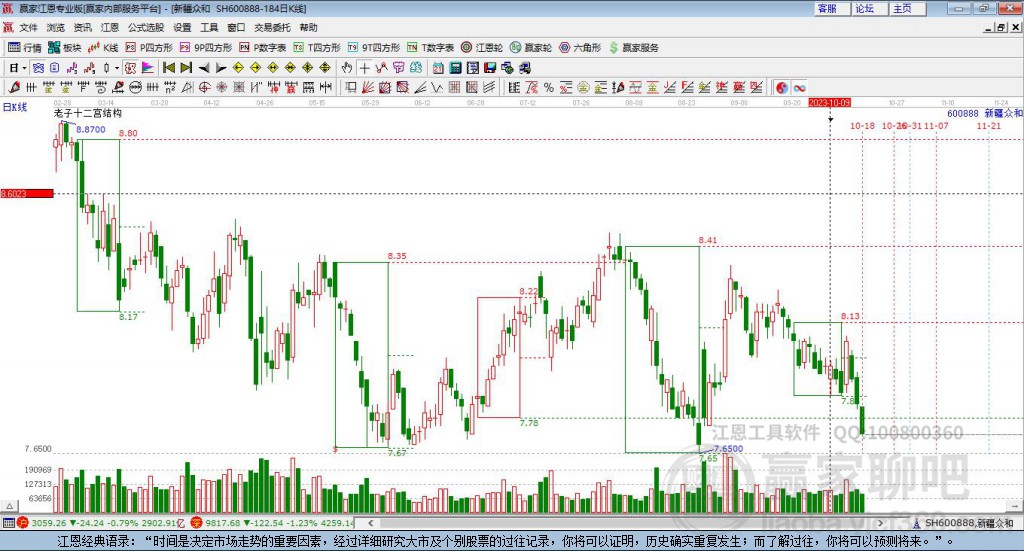Open the P数字表 number table
Screen dimensions: 1024x551
click(263, 48)
